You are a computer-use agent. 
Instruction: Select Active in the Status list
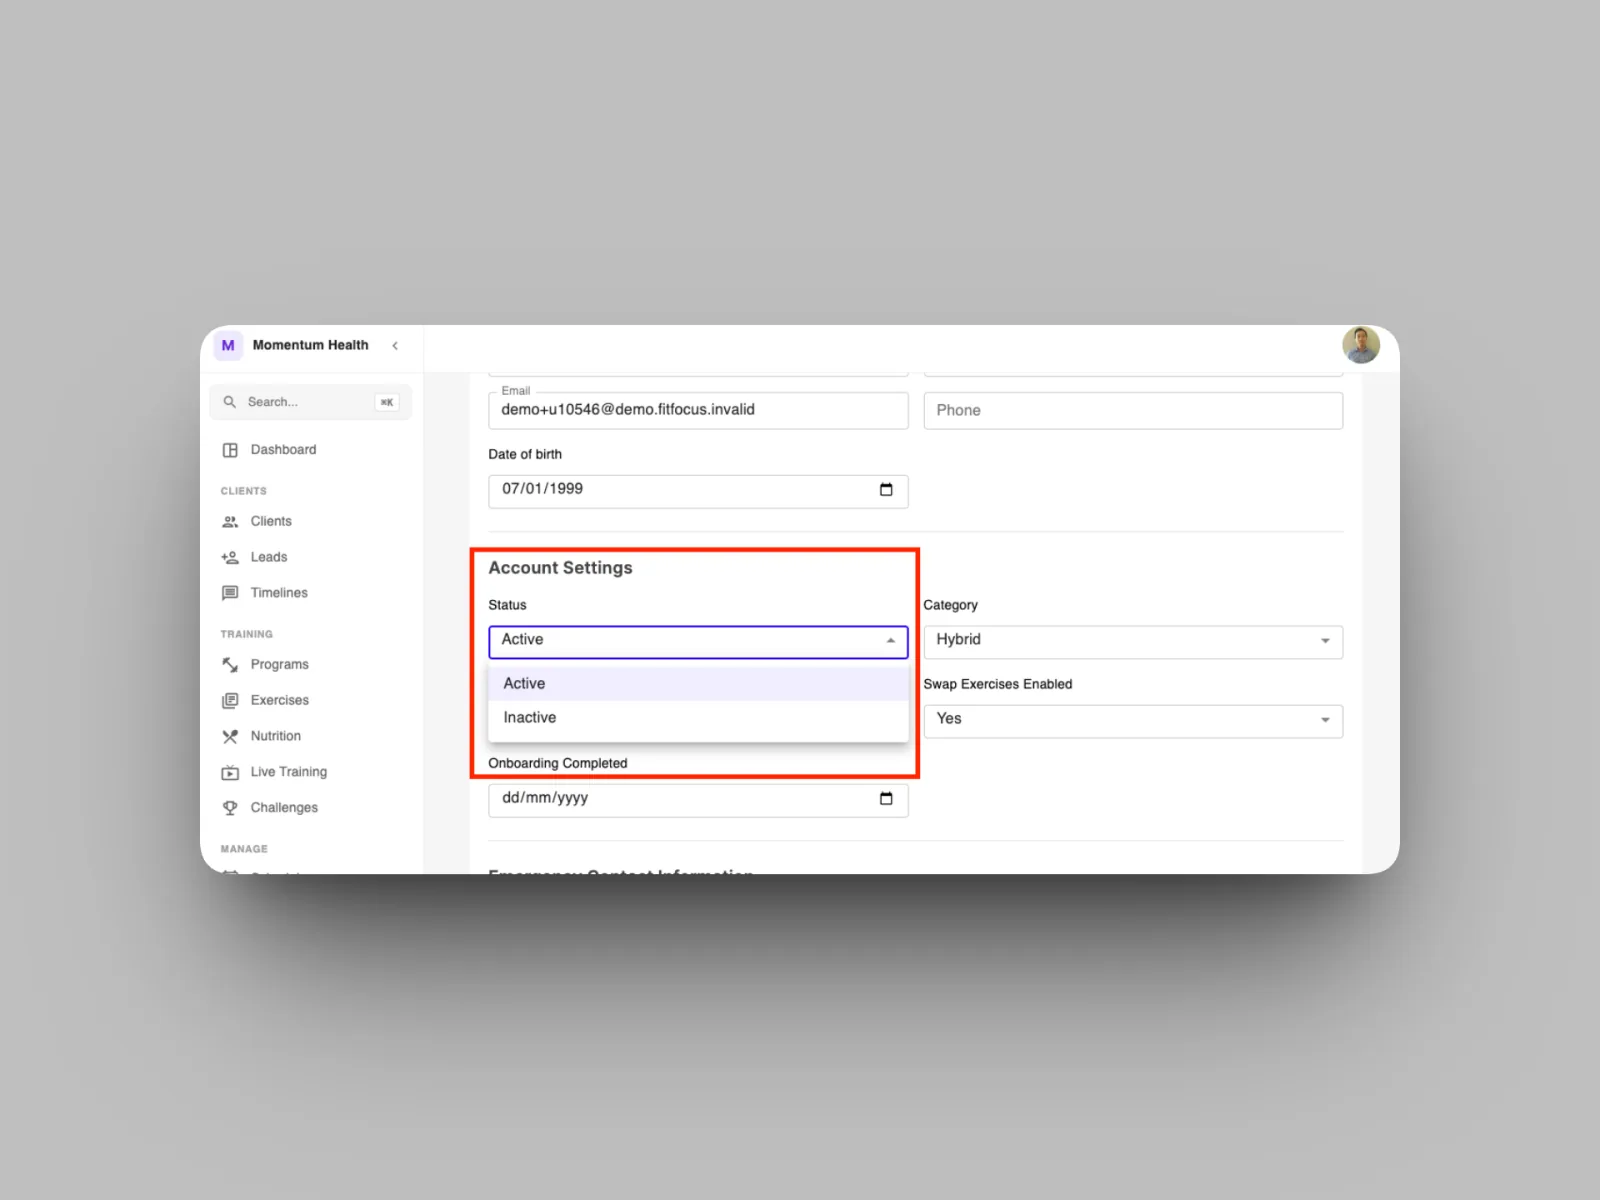pyautogui.click(x=698, y=683)
